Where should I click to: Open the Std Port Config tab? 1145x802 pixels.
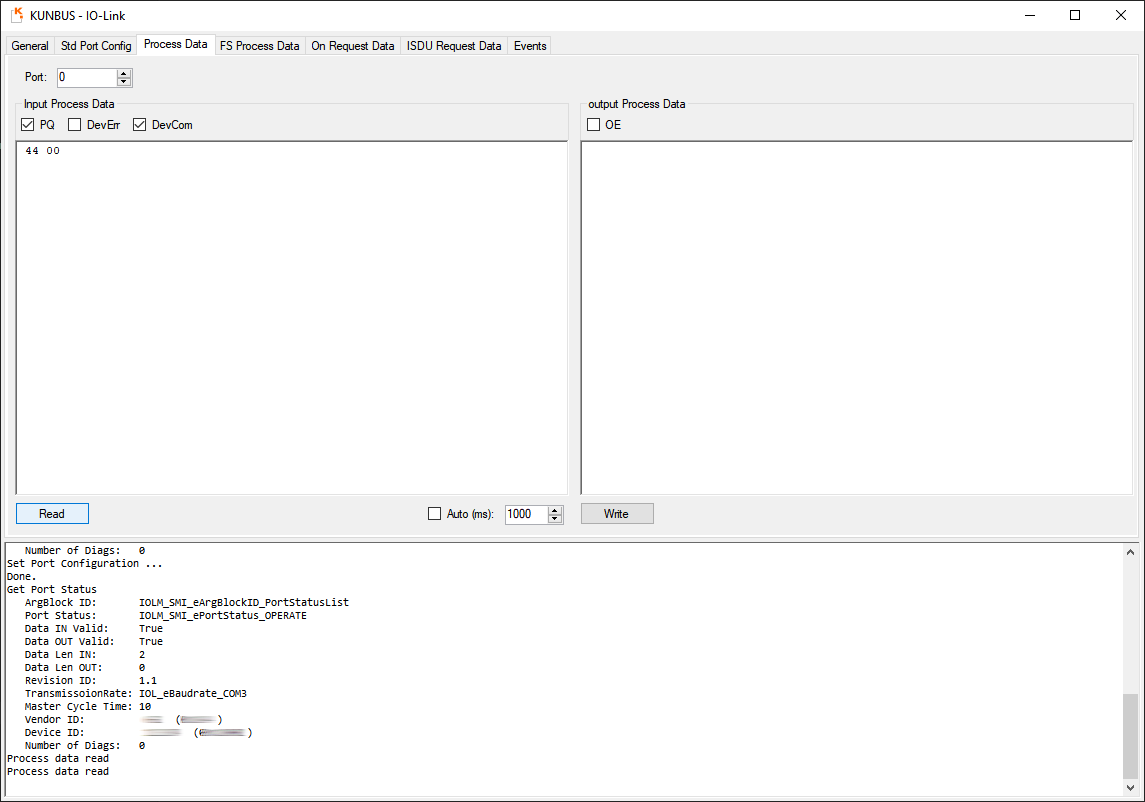click(96, 46)
